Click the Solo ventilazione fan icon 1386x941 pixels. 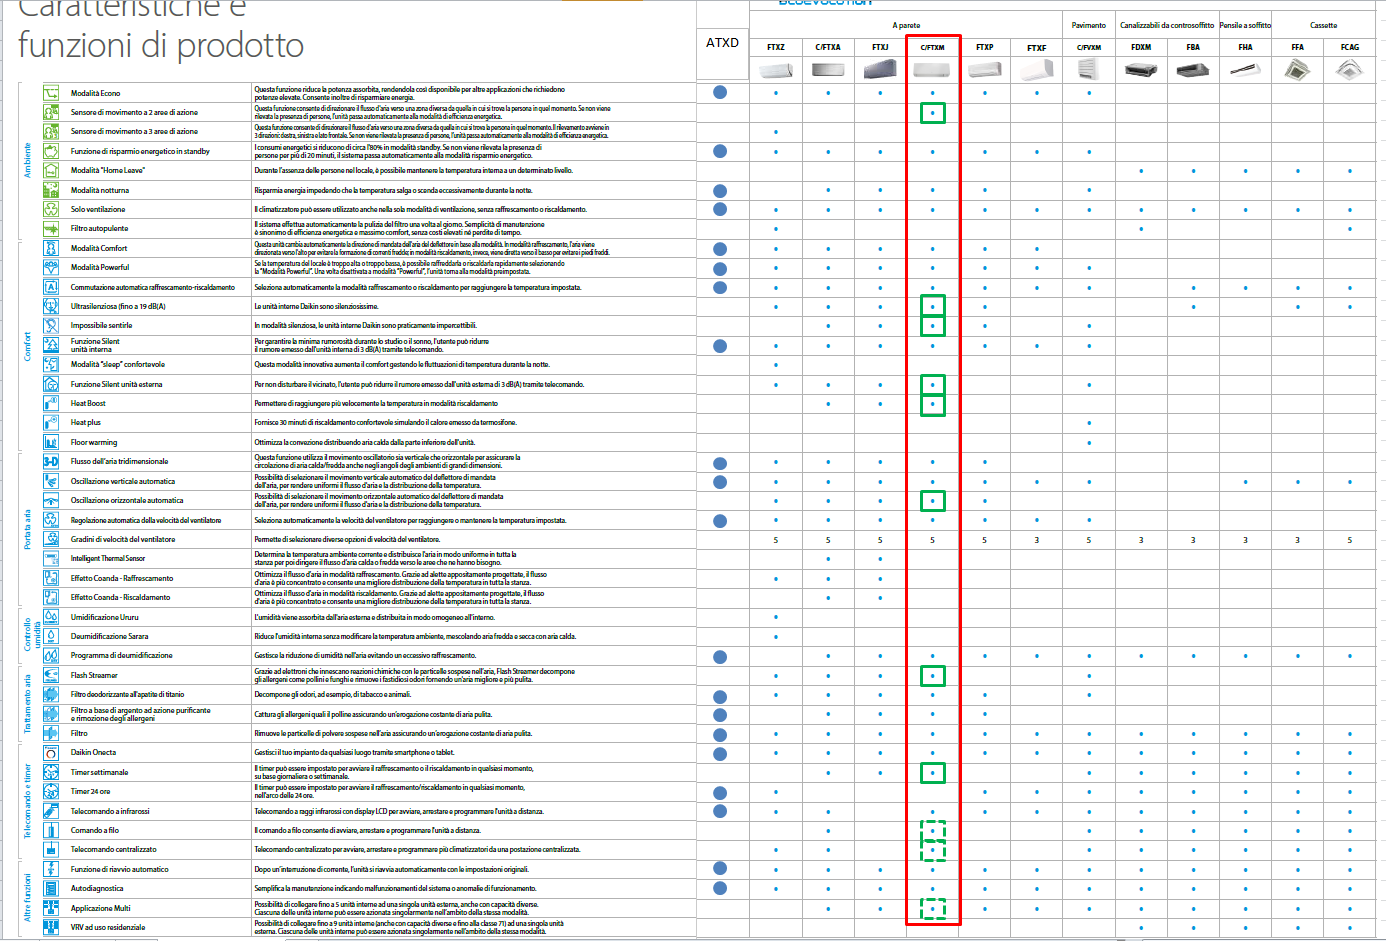point(51,209)
